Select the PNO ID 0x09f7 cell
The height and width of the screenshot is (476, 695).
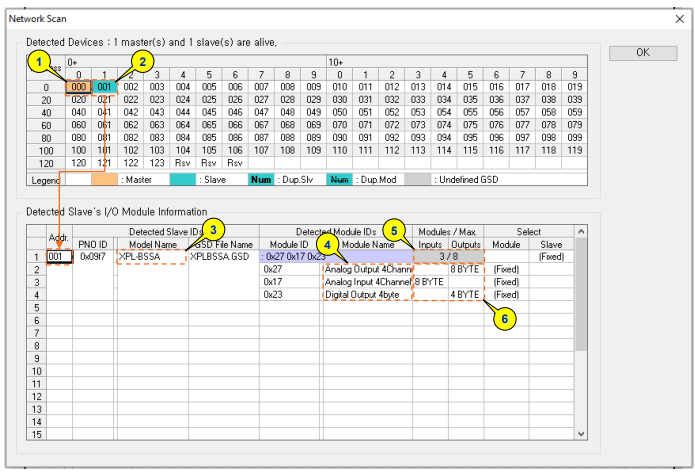tap(93, 256)
